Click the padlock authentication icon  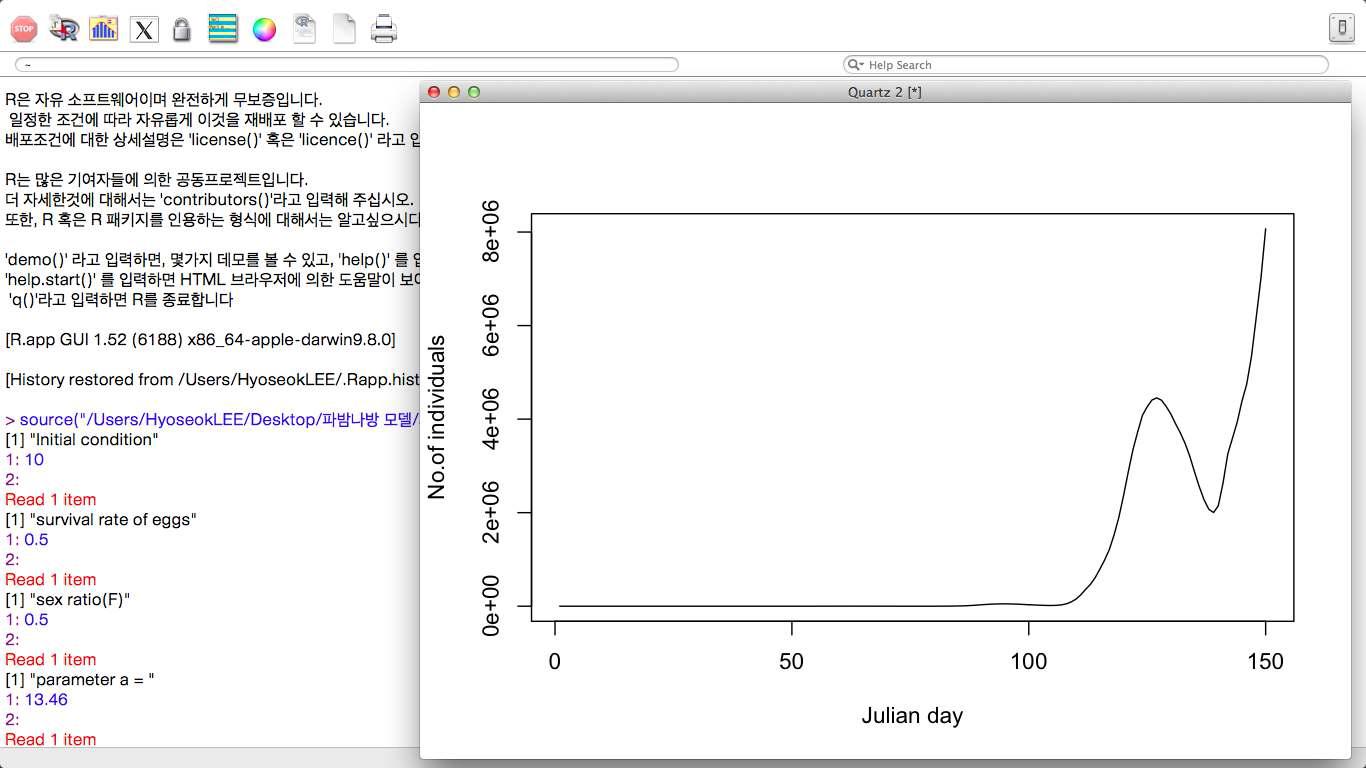coord(181,29)
